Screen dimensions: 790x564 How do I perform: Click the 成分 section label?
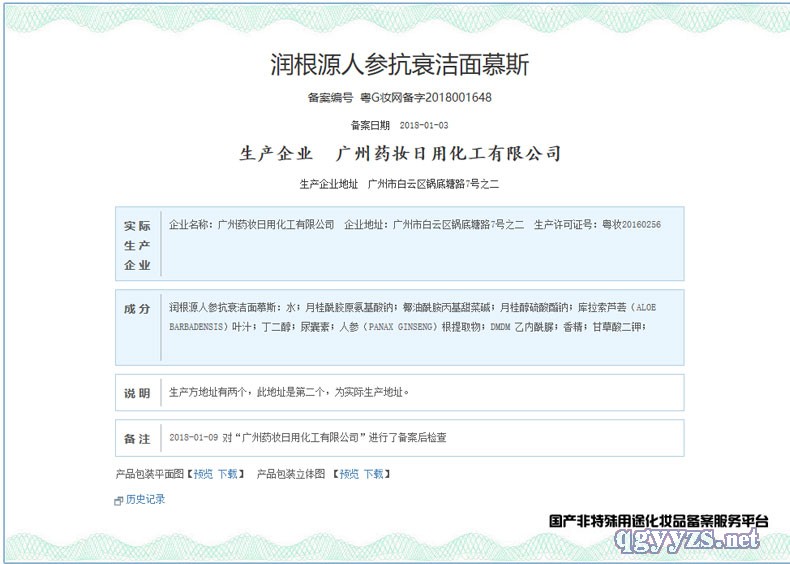pos(138,308)
